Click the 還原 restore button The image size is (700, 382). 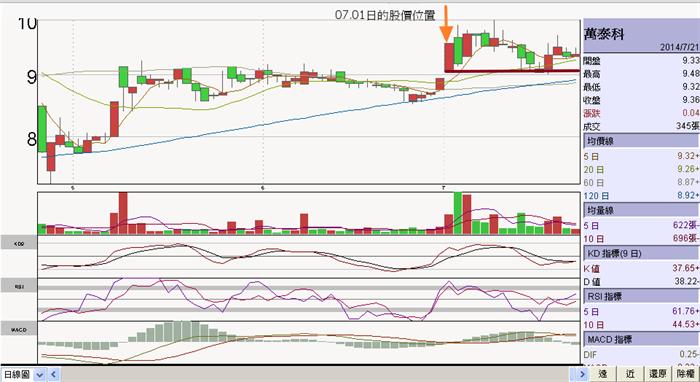(x=658, y=374)
